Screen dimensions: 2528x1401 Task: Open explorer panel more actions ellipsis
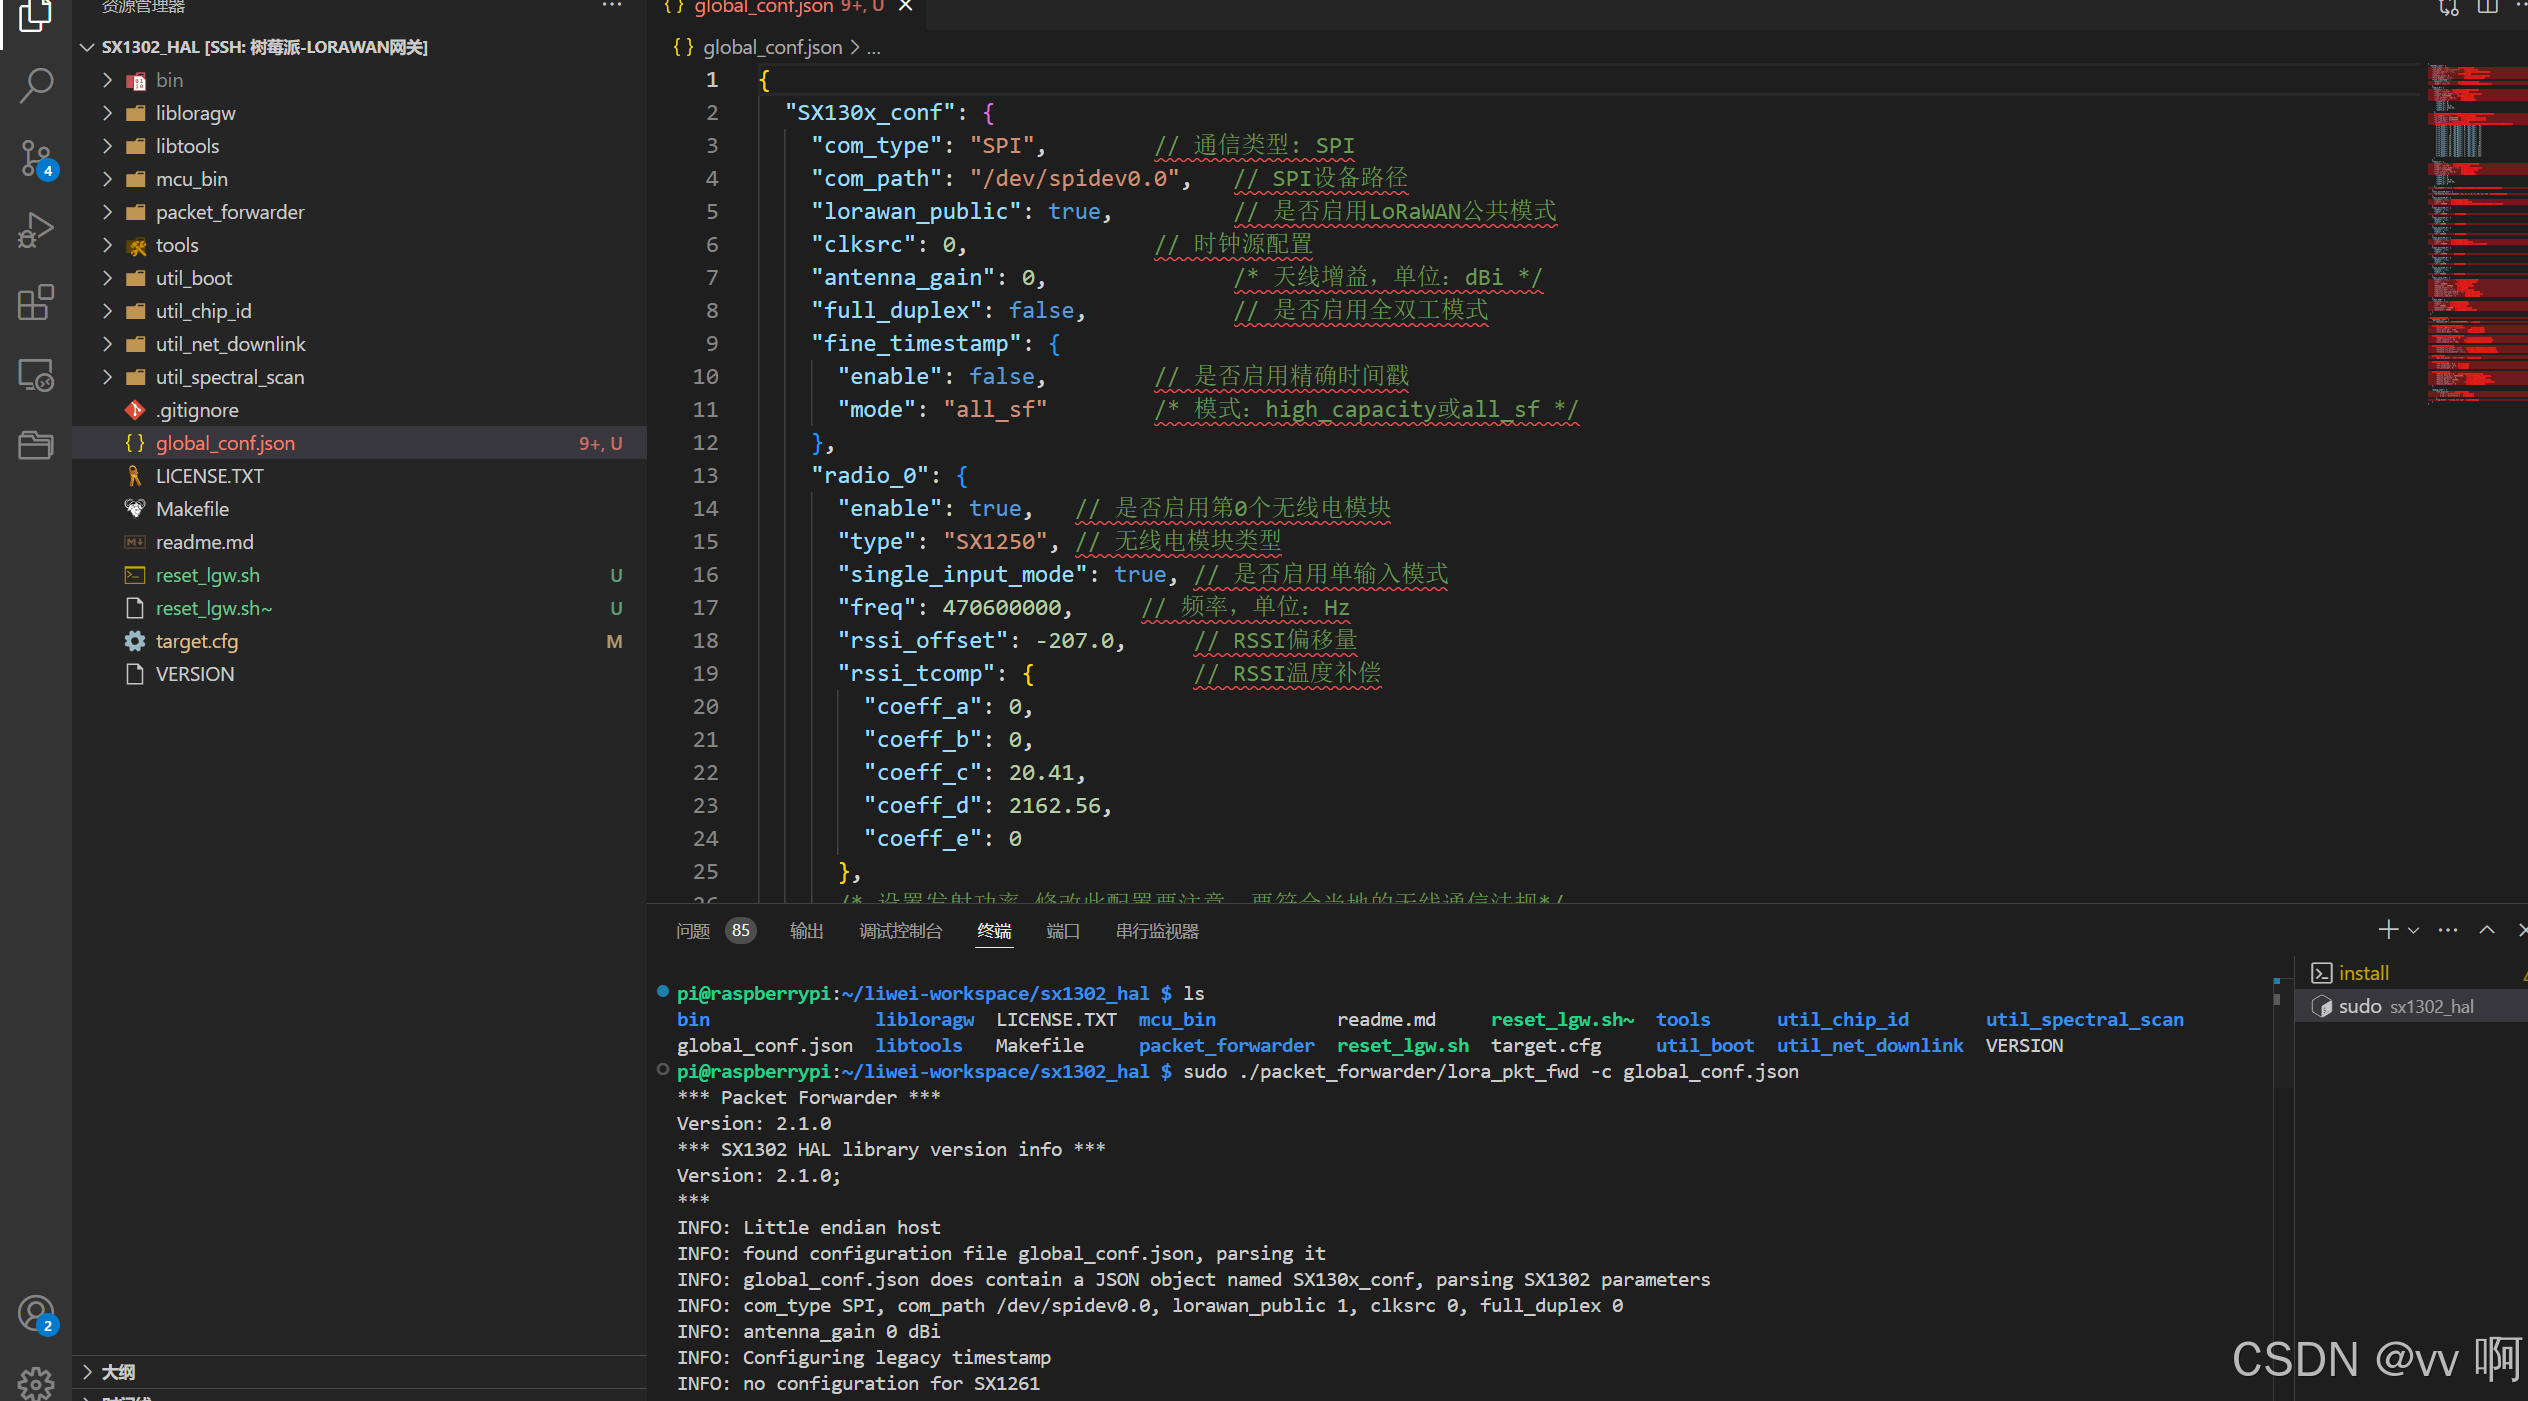point(612,6)
